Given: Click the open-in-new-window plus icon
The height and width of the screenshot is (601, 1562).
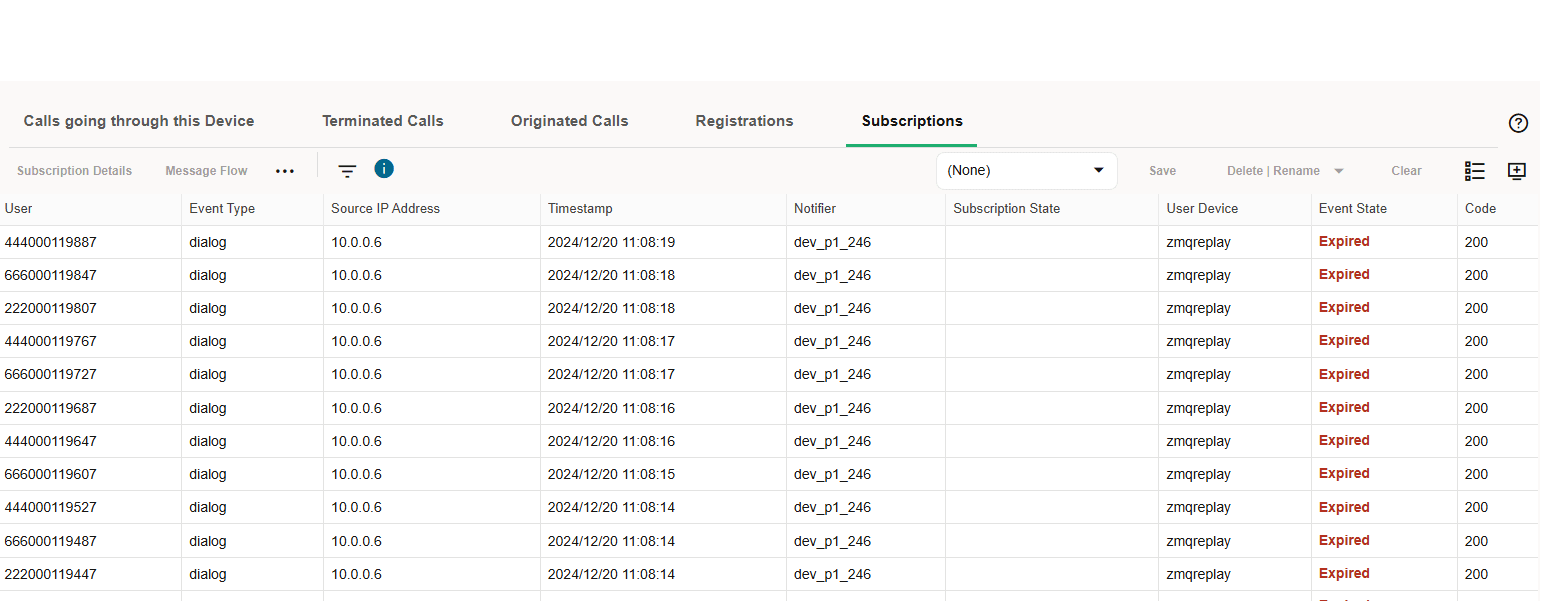Looking at the screenshot, I should coord(1517,171).
